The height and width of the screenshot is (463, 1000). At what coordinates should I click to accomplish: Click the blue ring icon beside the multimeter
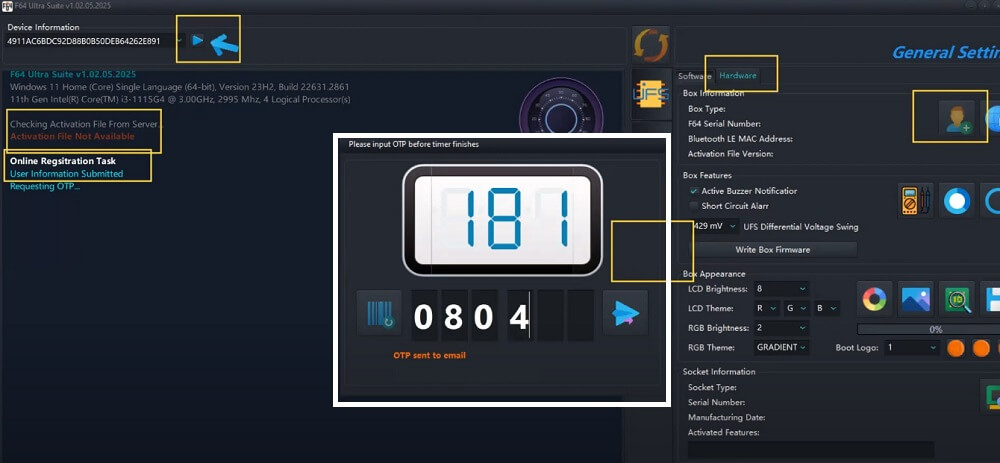point(957,201)
